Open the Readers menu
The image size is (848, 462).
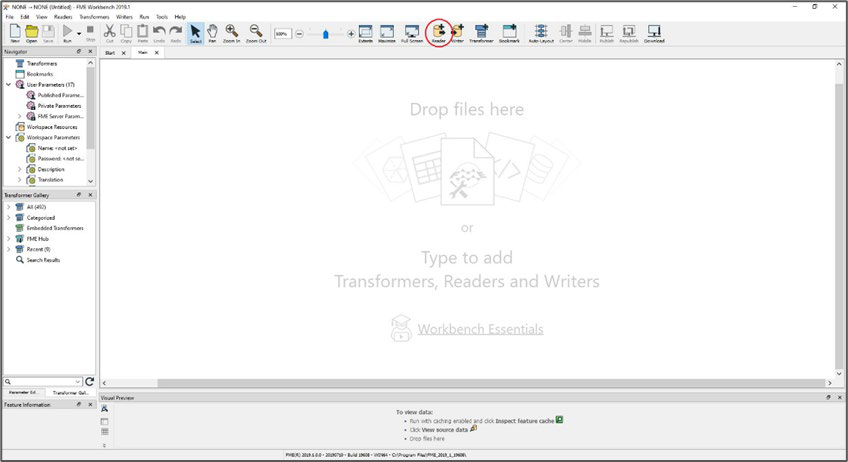point(63,17)
